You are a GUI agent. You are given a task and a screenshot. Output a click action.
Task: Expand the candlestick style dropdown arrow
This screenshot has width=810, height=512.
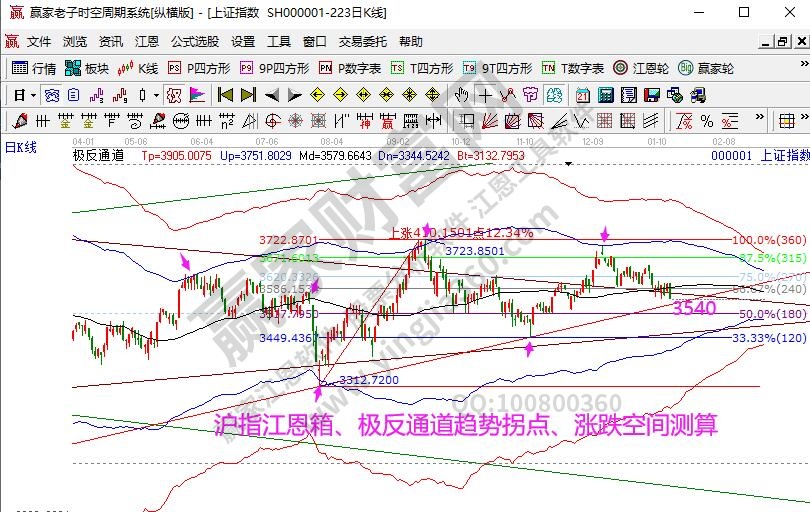(155, 95)
